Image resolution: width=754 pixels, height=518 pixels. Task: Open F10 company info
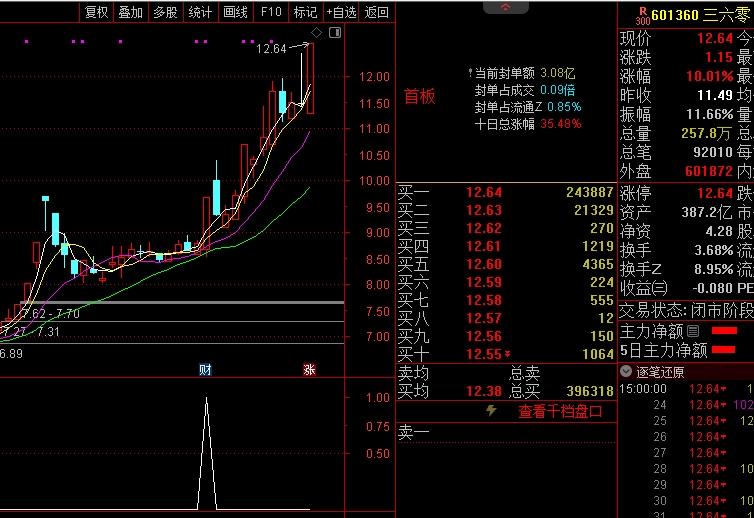(271, 12)
